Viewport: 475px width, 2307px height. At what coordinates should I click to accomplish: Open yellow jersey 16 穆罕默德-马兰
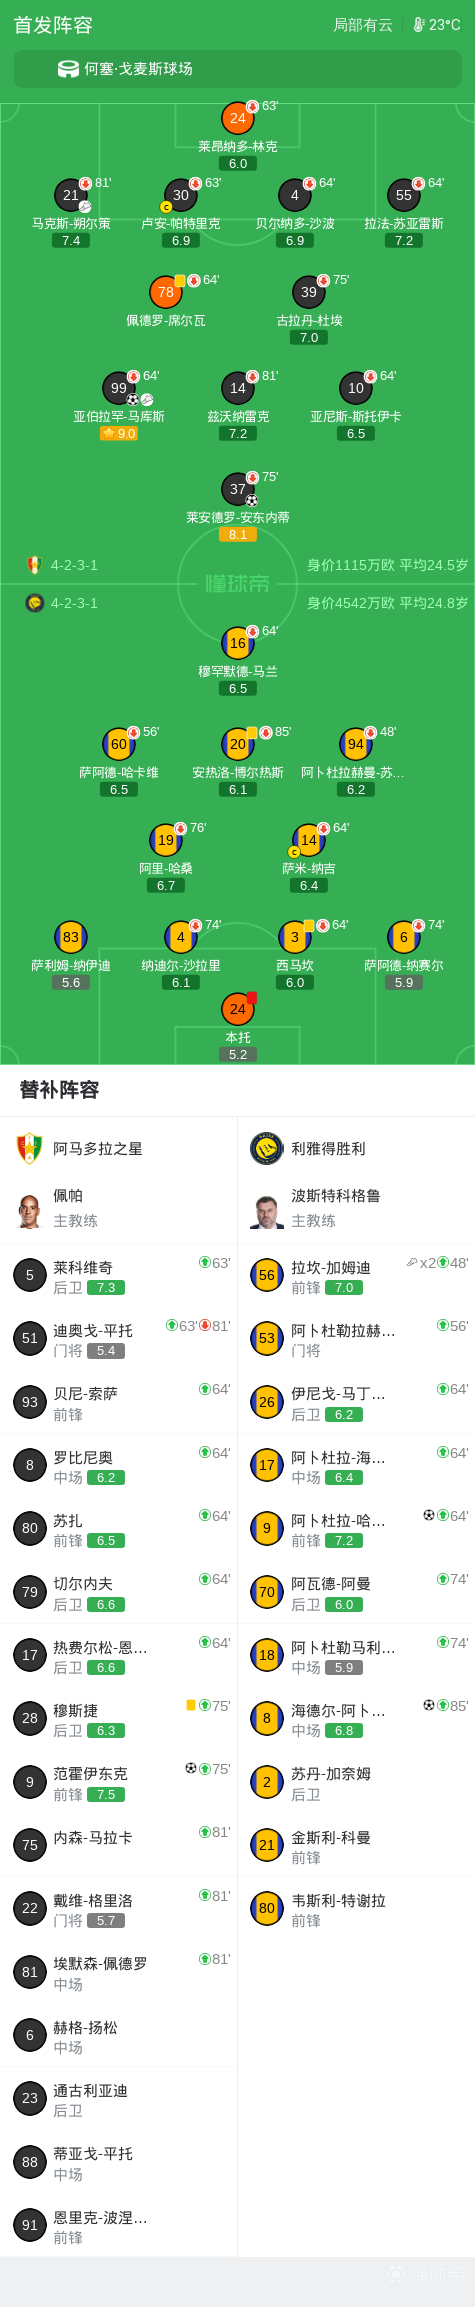[238, 643]
